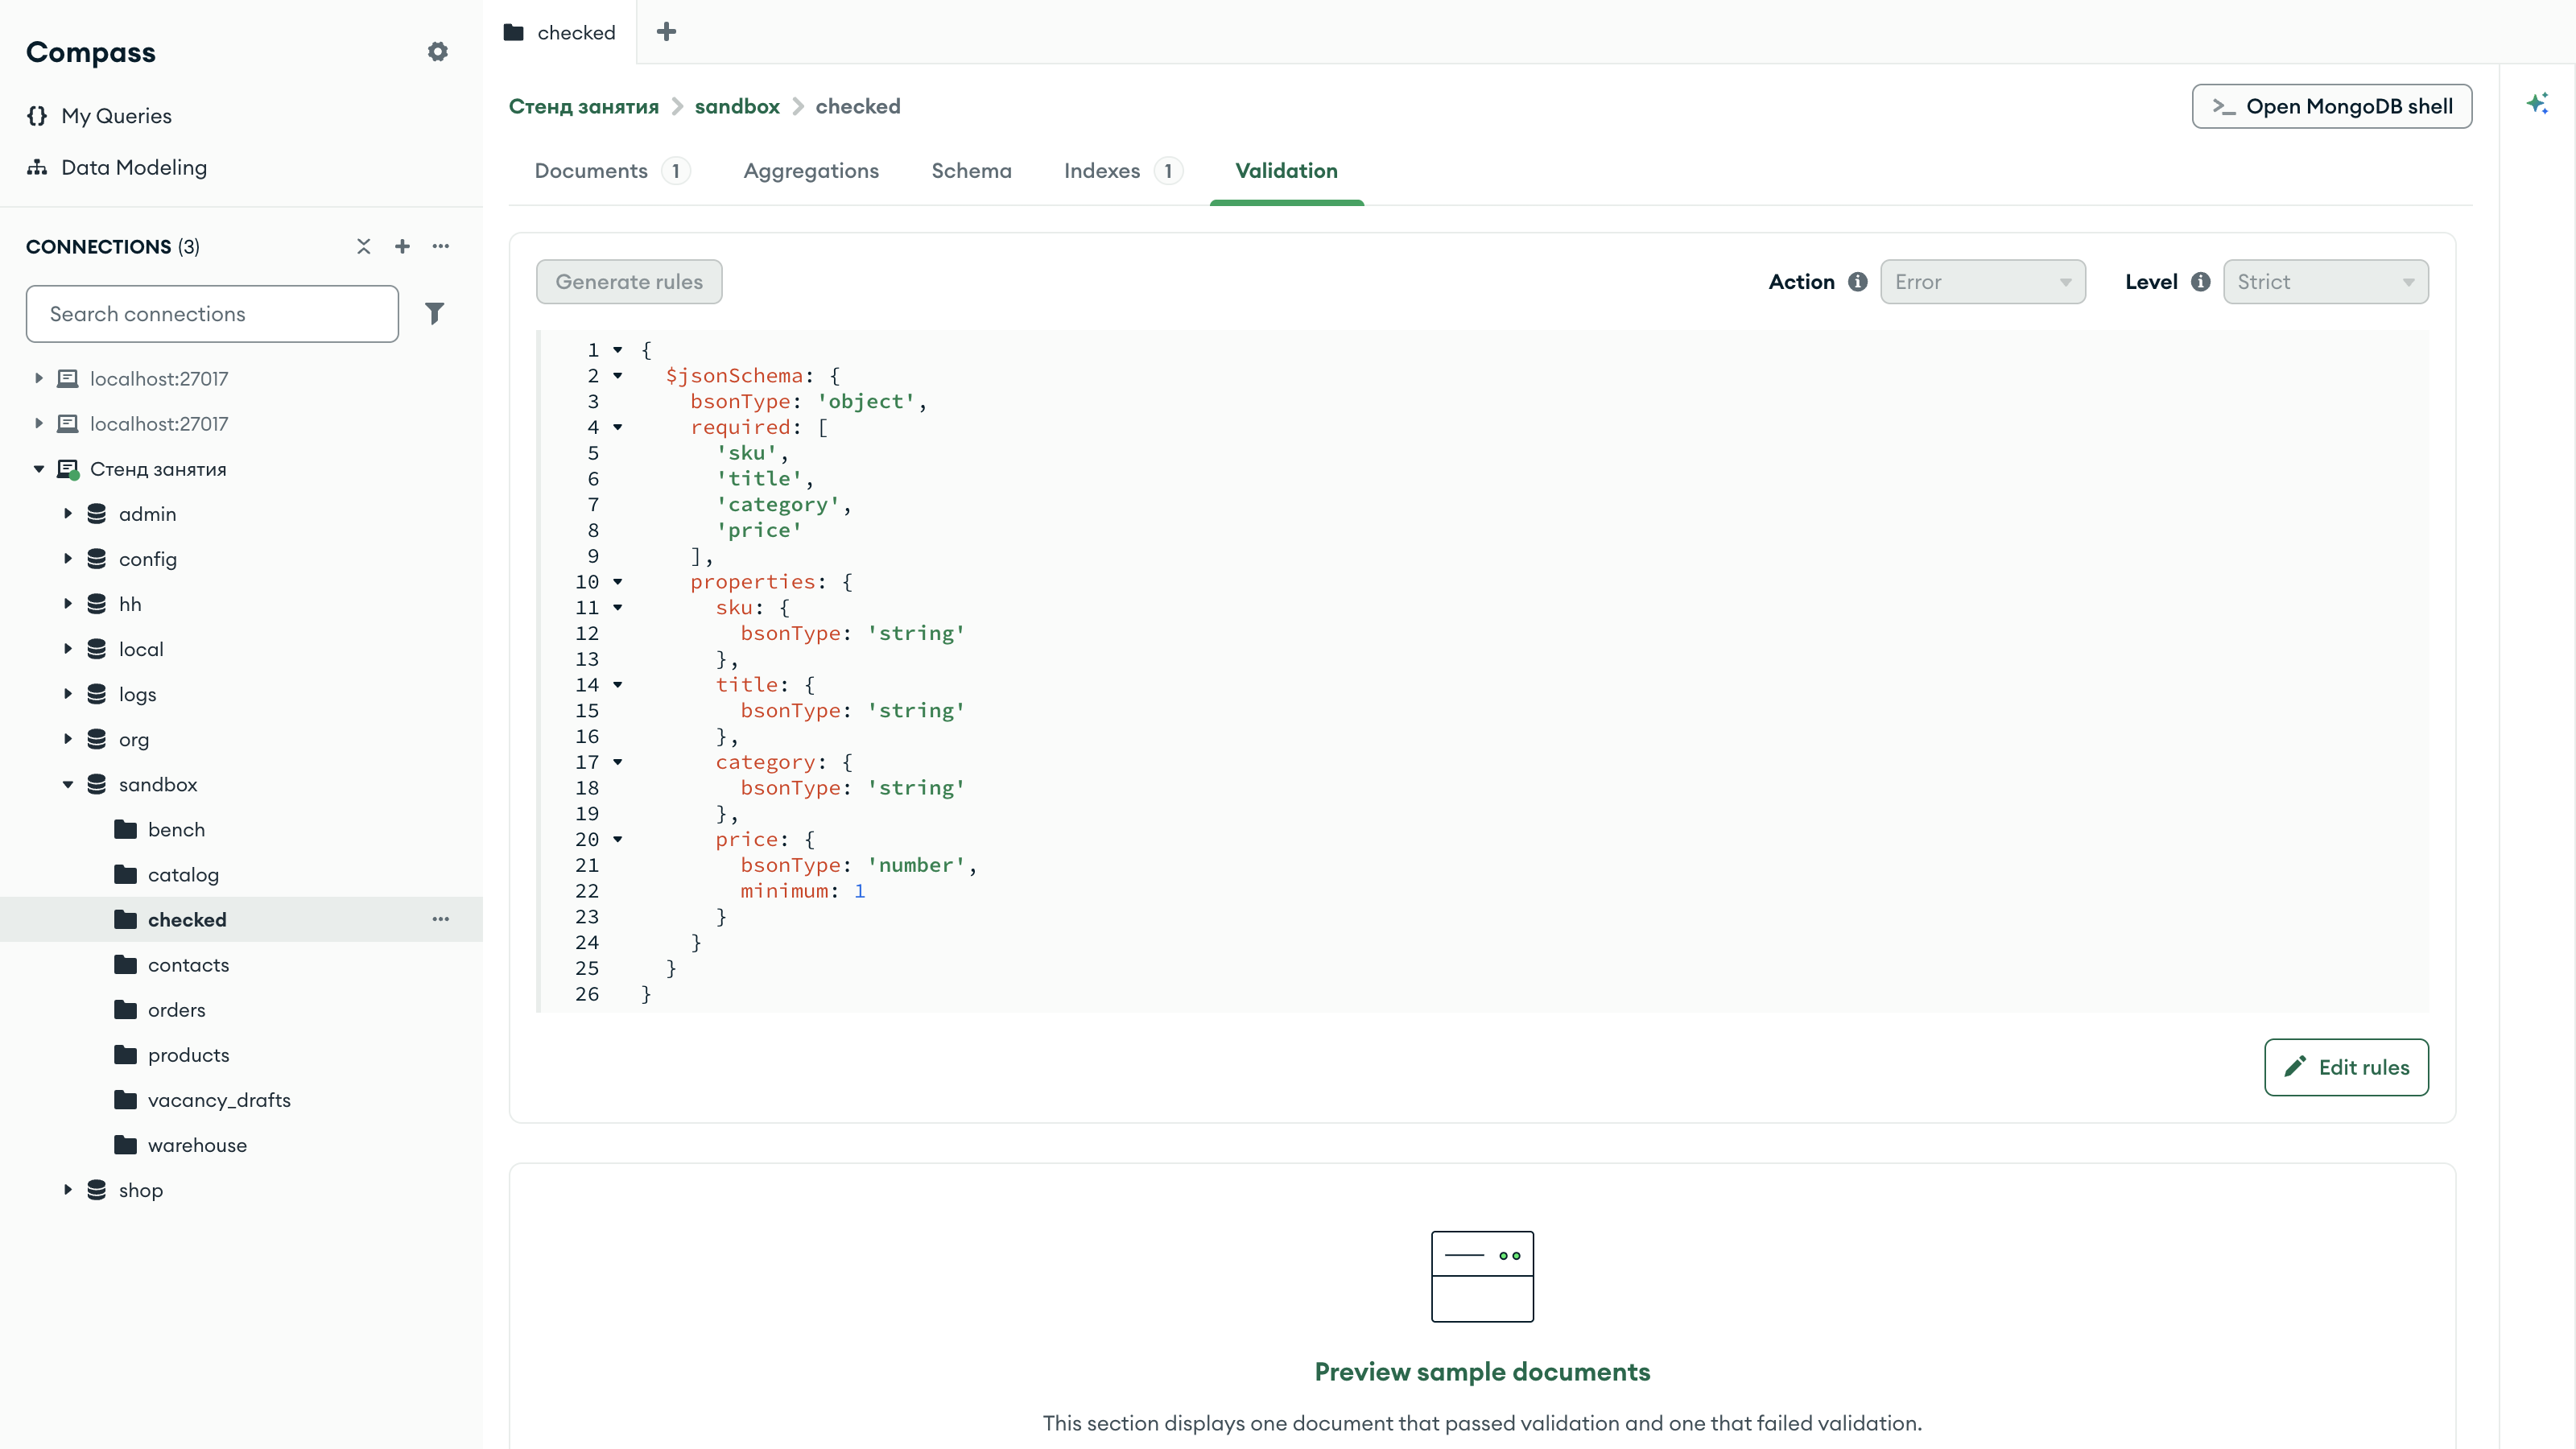Select admin database icon
Screen dimensions: 2576x1449
coord(97,514)
